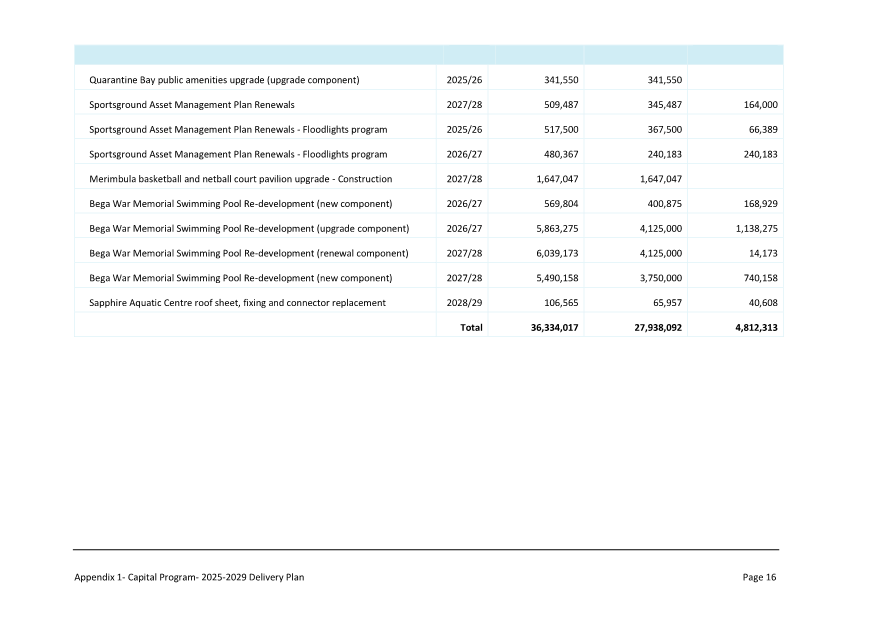This screenshot has height=620, width=876.
Task: Click the Bega War Memorial Pool new component 2026/27 row
Action: click(240, 203)
